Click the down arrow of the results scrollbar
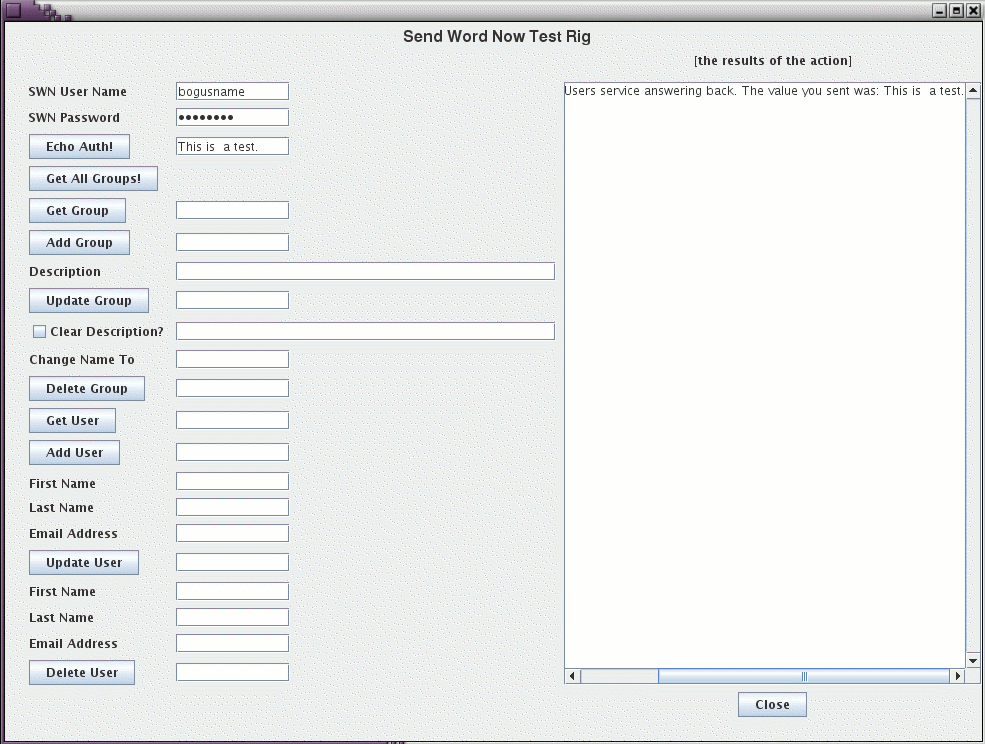 [971, 660]
